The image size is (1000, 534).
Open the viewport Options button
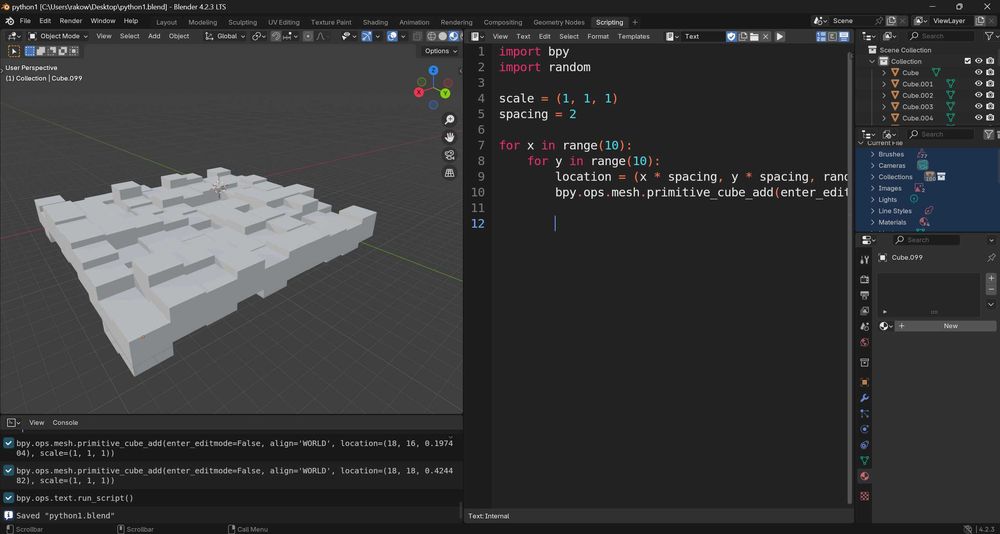441,51
